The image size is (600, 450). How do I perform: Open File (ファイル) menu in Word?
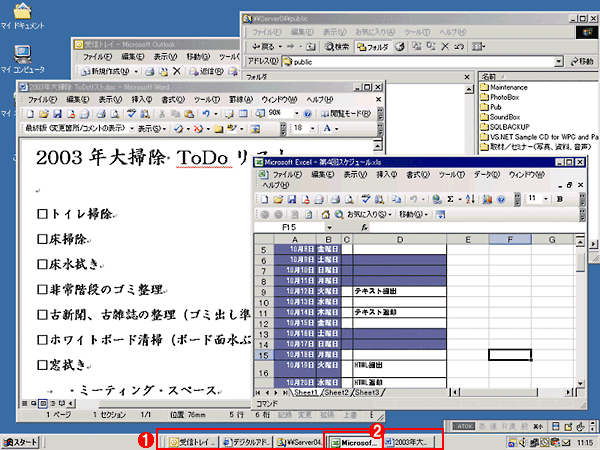pyautogui.click(x=42, y=99)
